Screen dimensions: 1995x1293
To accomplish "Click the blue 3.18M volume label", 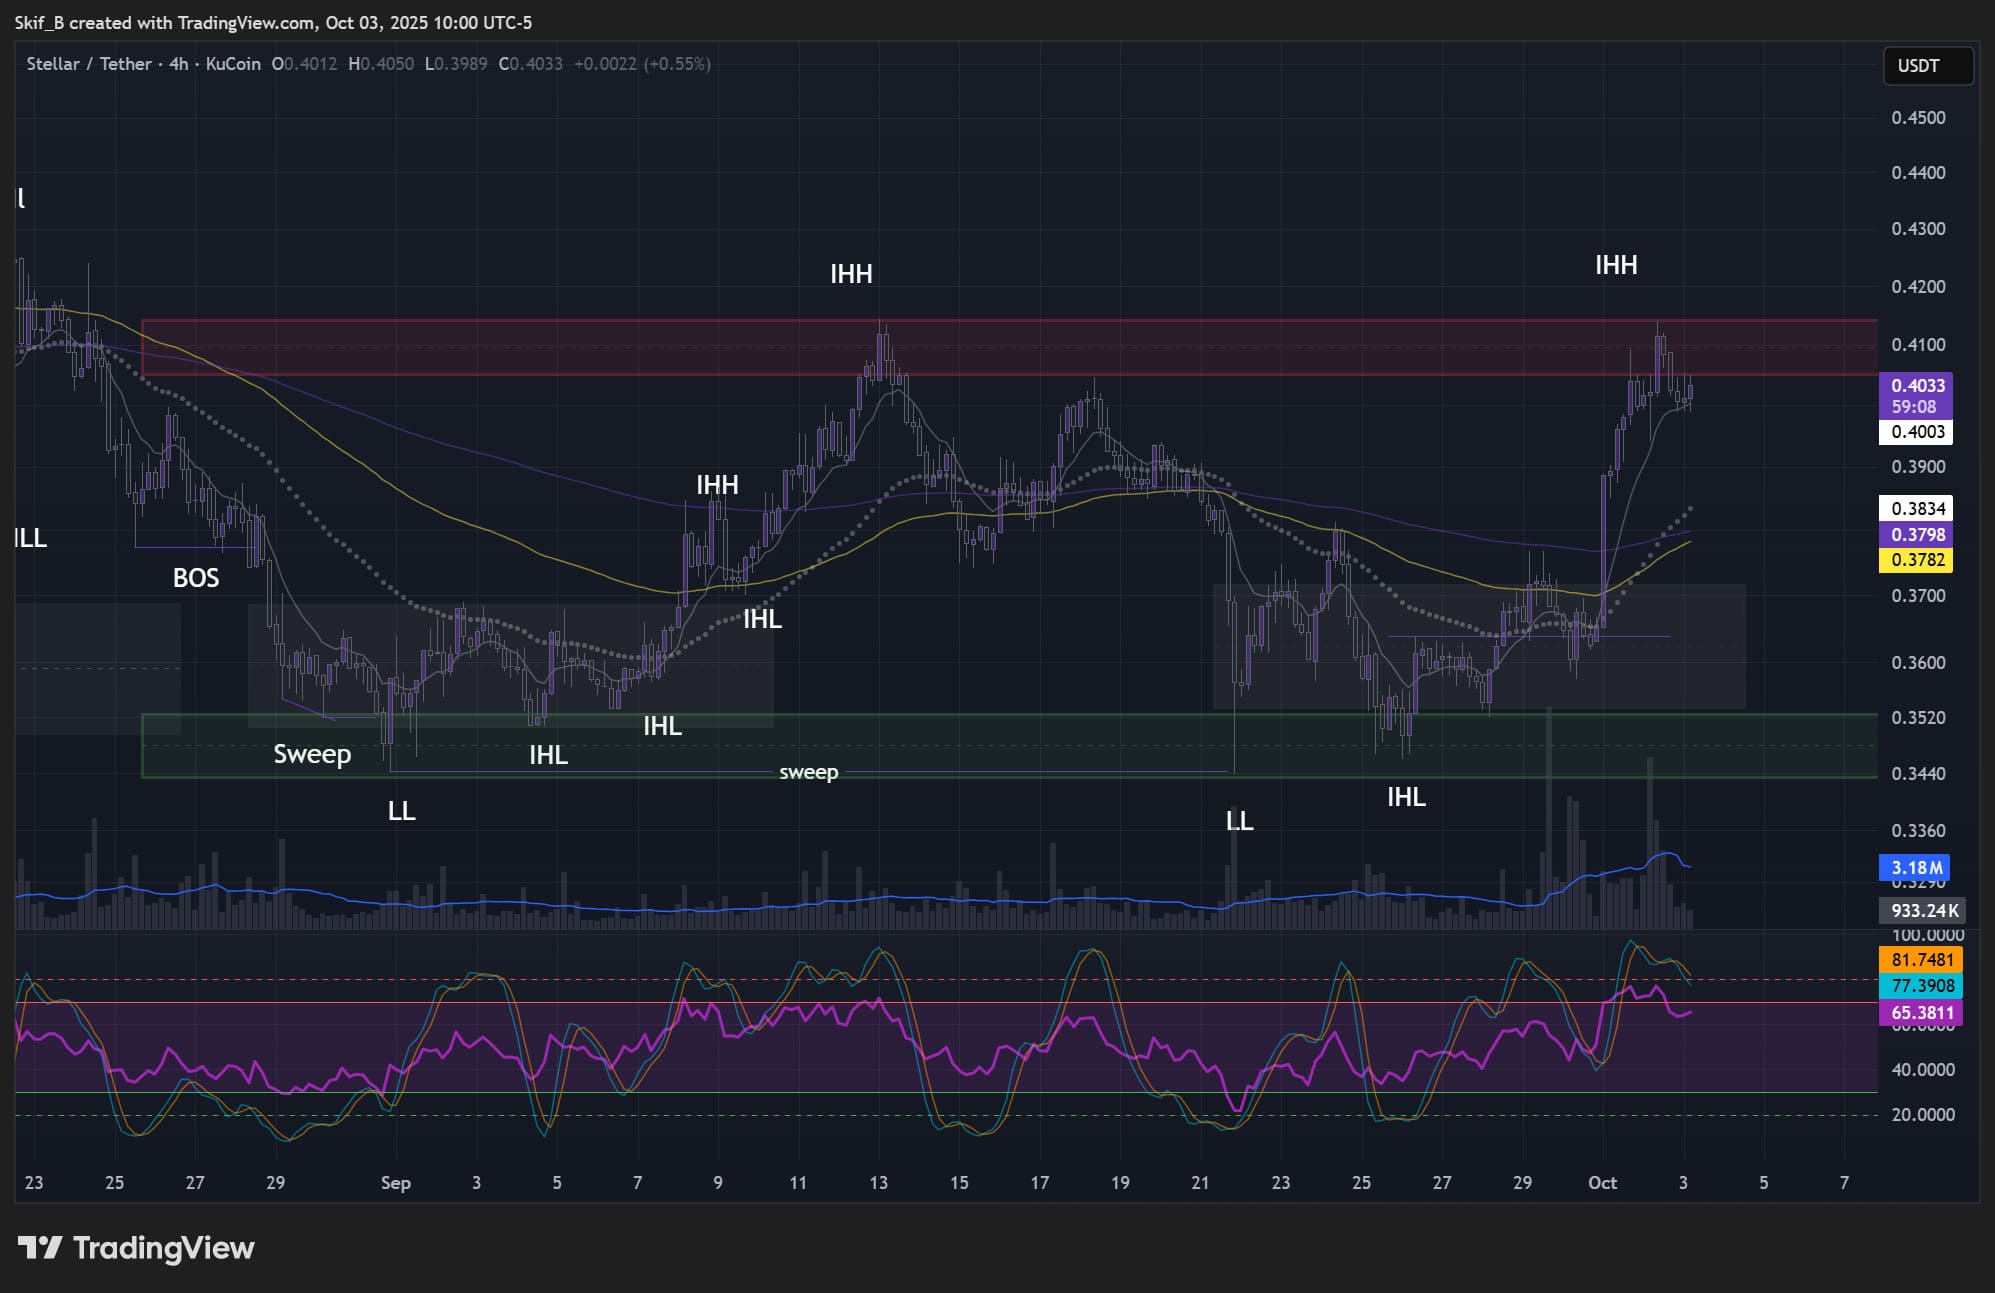I will point(1916,867).
